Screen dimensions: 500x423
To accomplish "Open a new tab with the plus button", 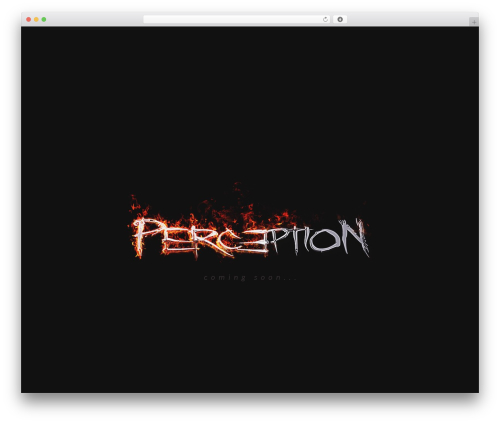I will 474,22.
